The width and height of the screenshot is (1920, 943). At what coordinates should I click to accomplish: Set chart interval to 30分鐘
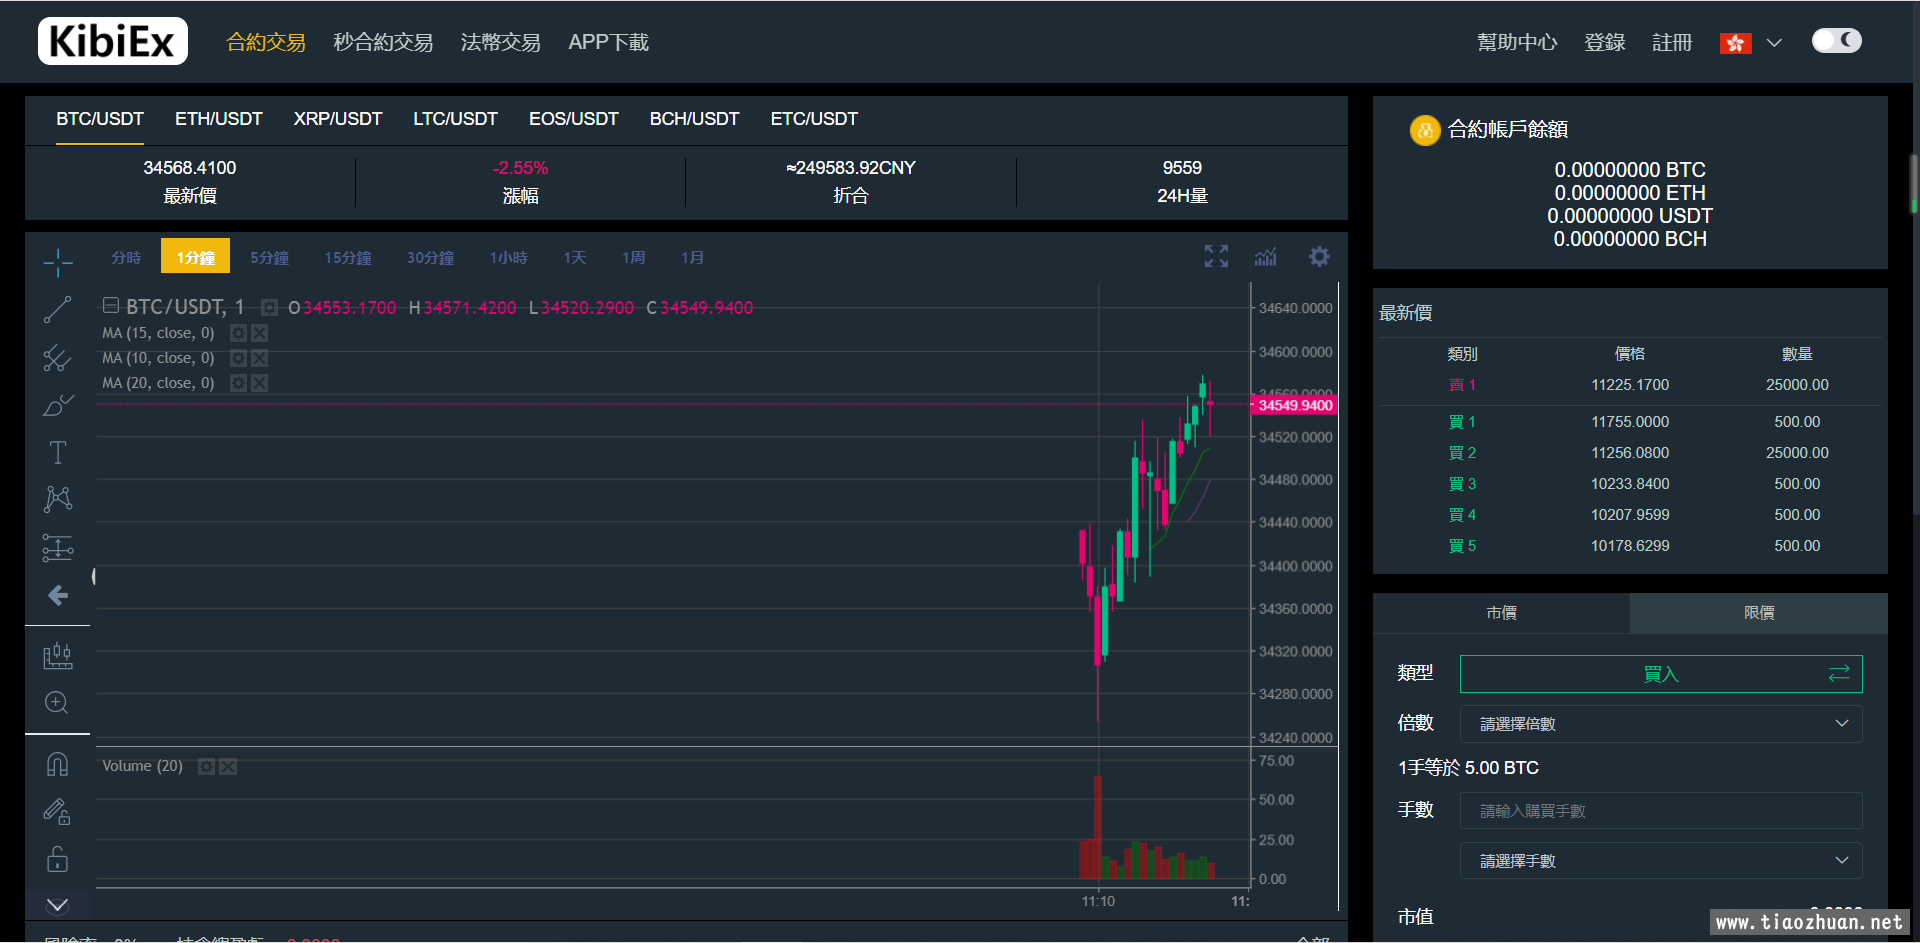[431, 257]
